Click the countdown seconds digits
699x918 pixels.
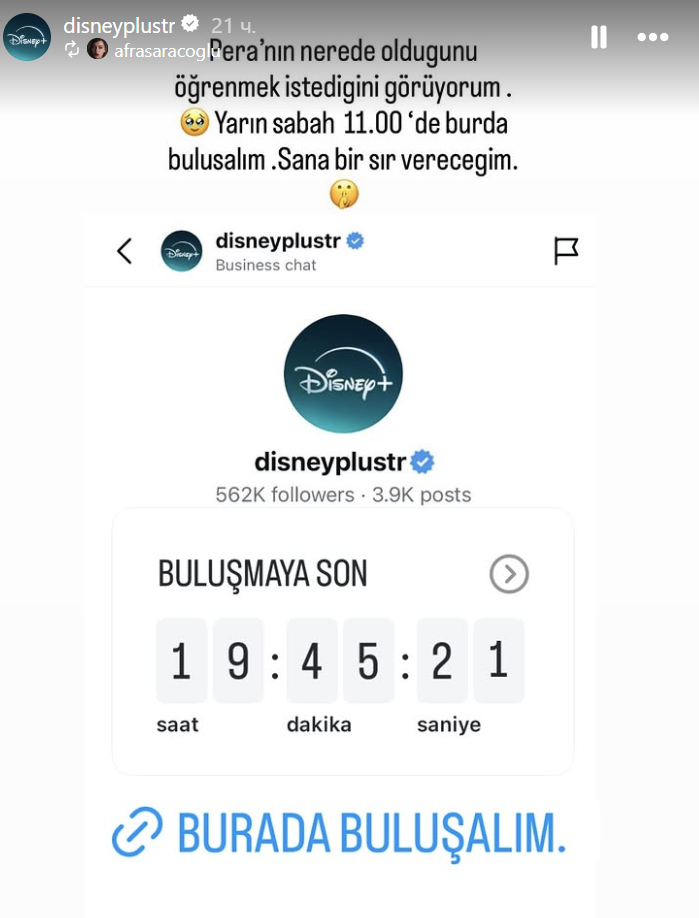click(x=470, y=660)
